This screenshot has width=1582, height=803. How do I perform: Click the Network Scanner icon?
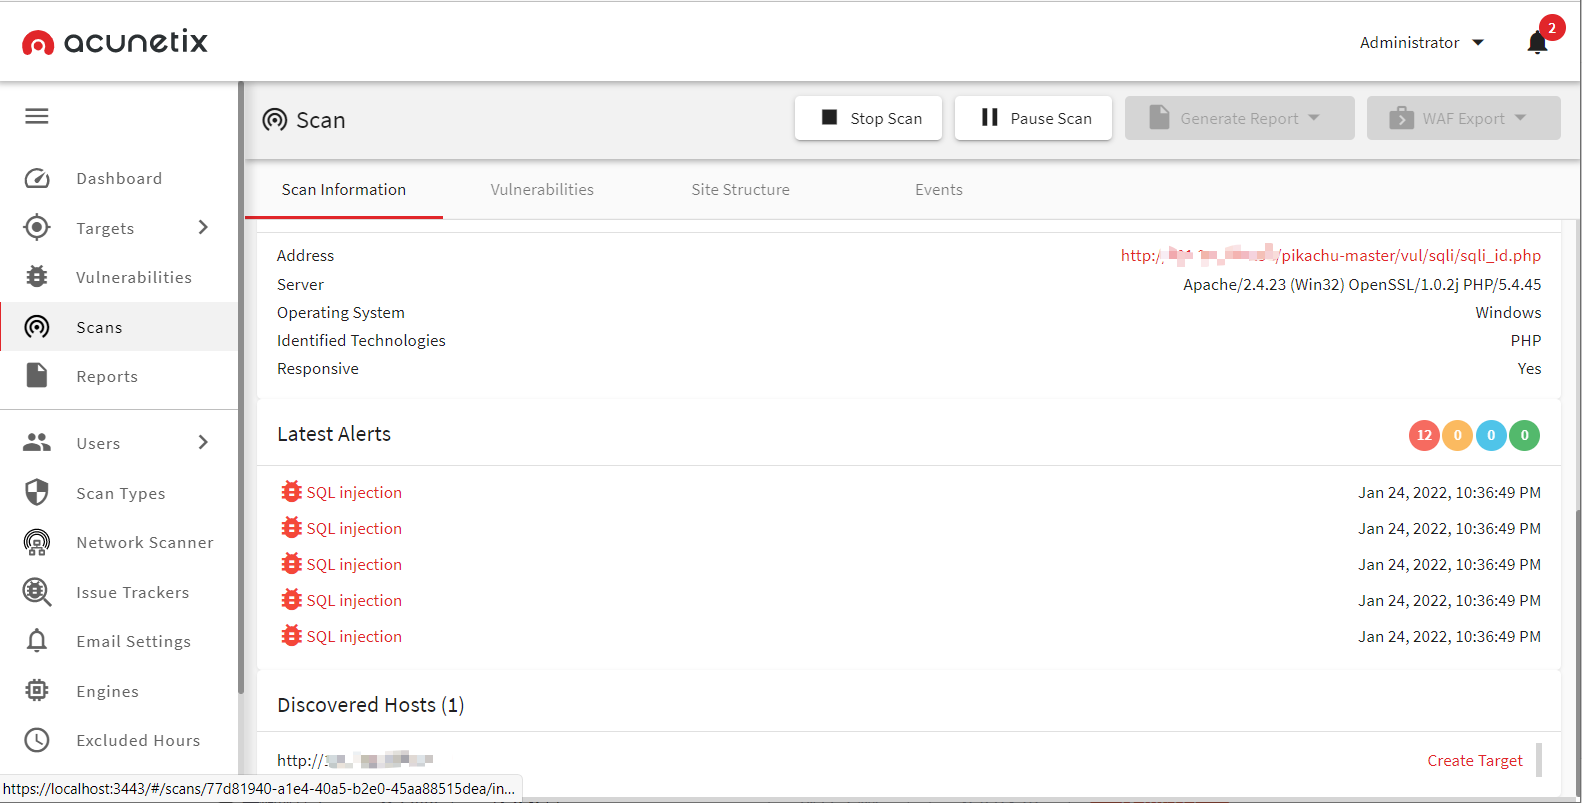[37, 542]
